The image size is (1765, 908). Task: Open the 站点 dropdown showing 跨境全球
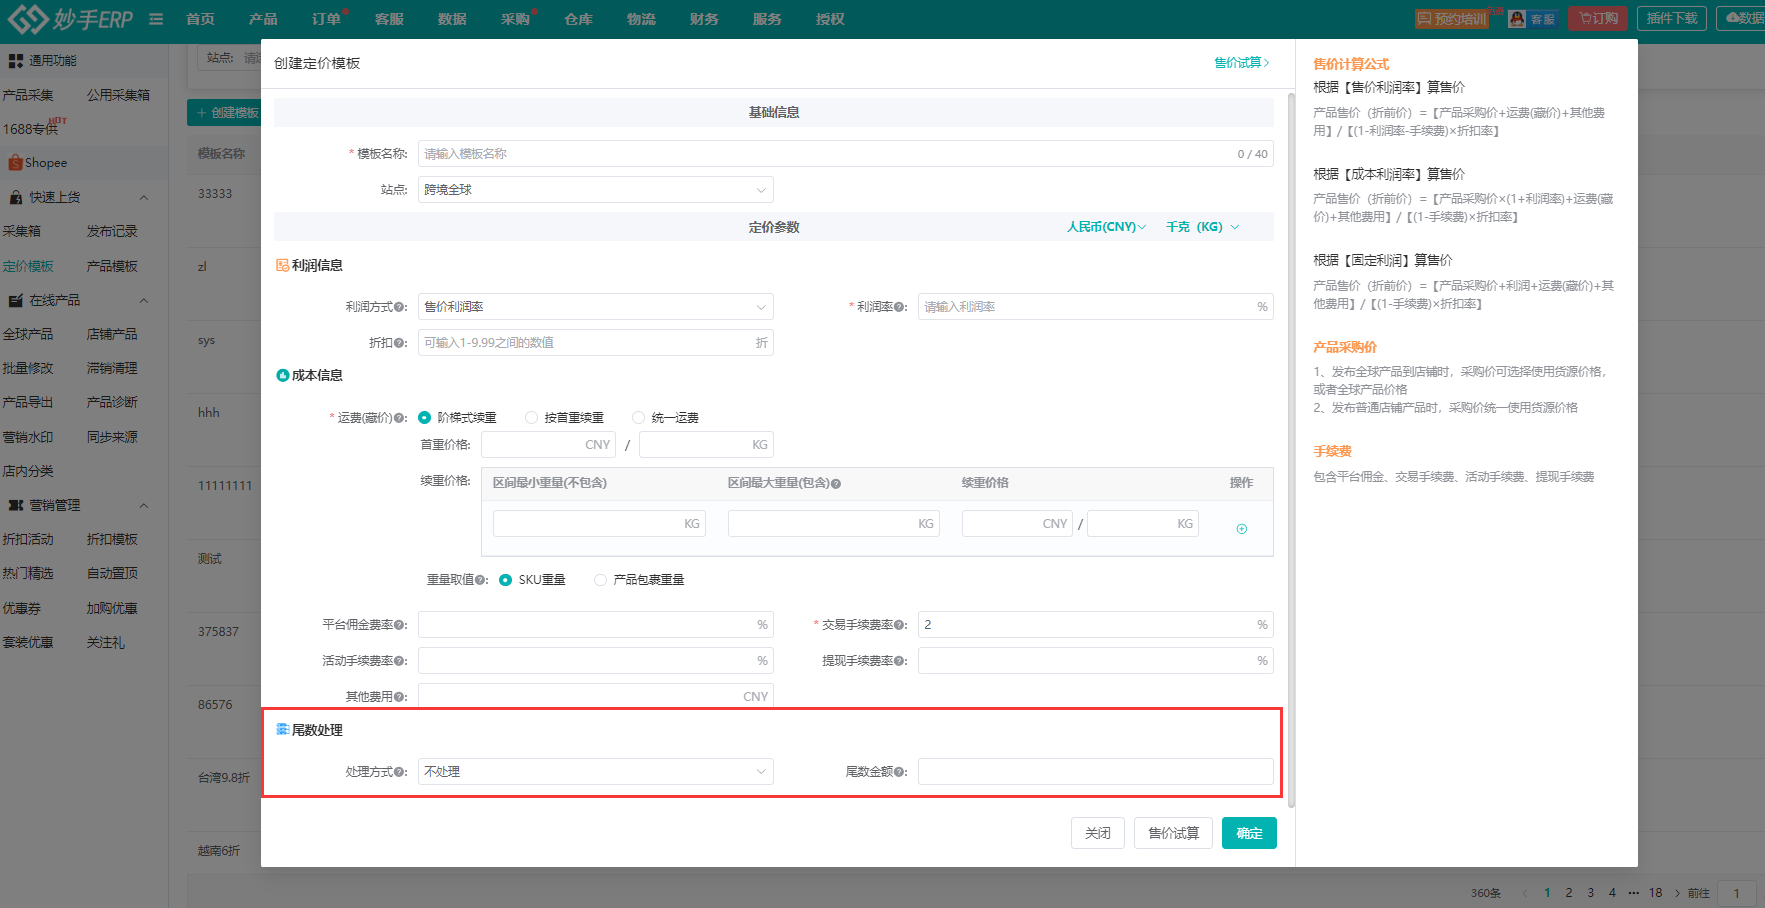pos(595,190)
